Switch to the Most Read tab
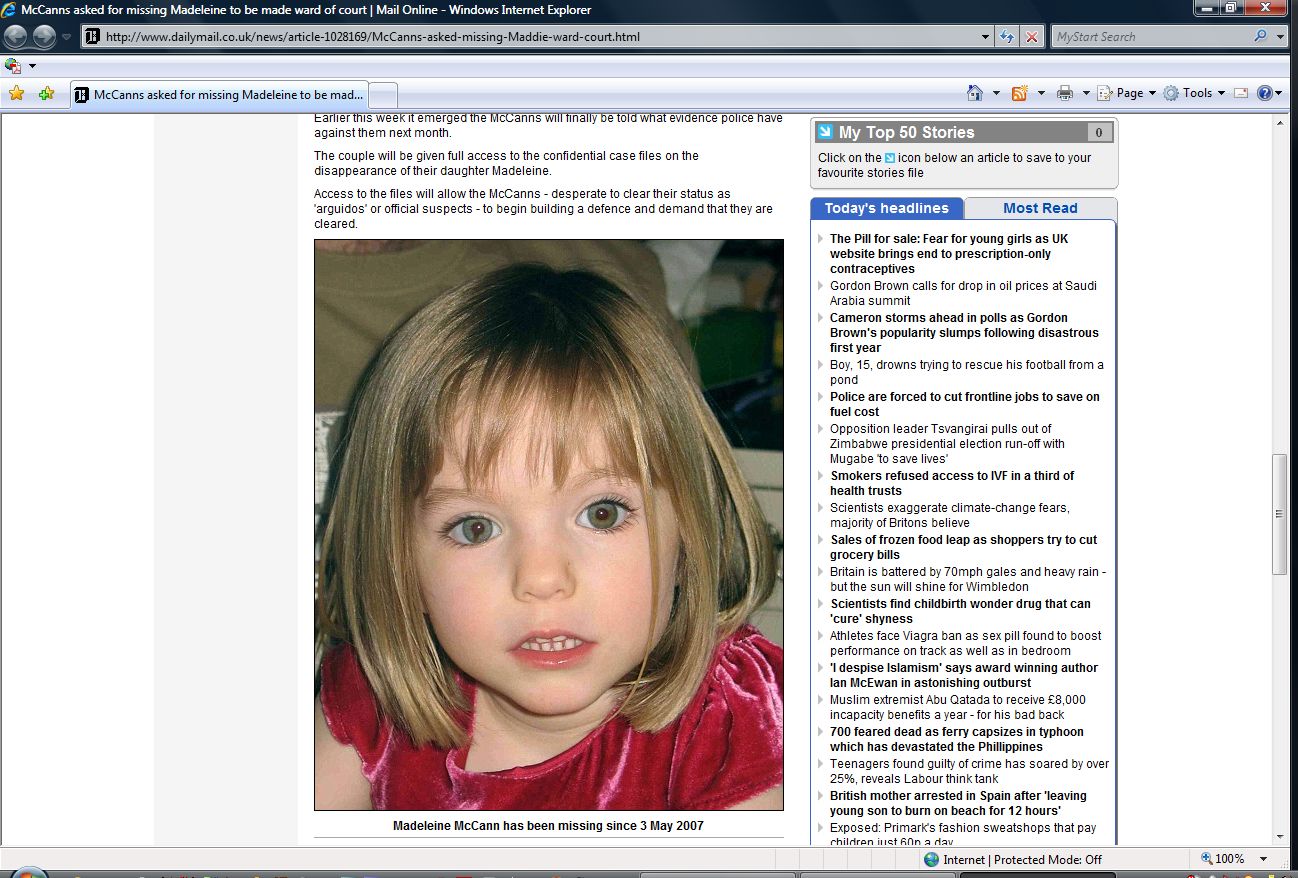The width and height of the screenshot is (1298, 878). tap(1040, 208)
